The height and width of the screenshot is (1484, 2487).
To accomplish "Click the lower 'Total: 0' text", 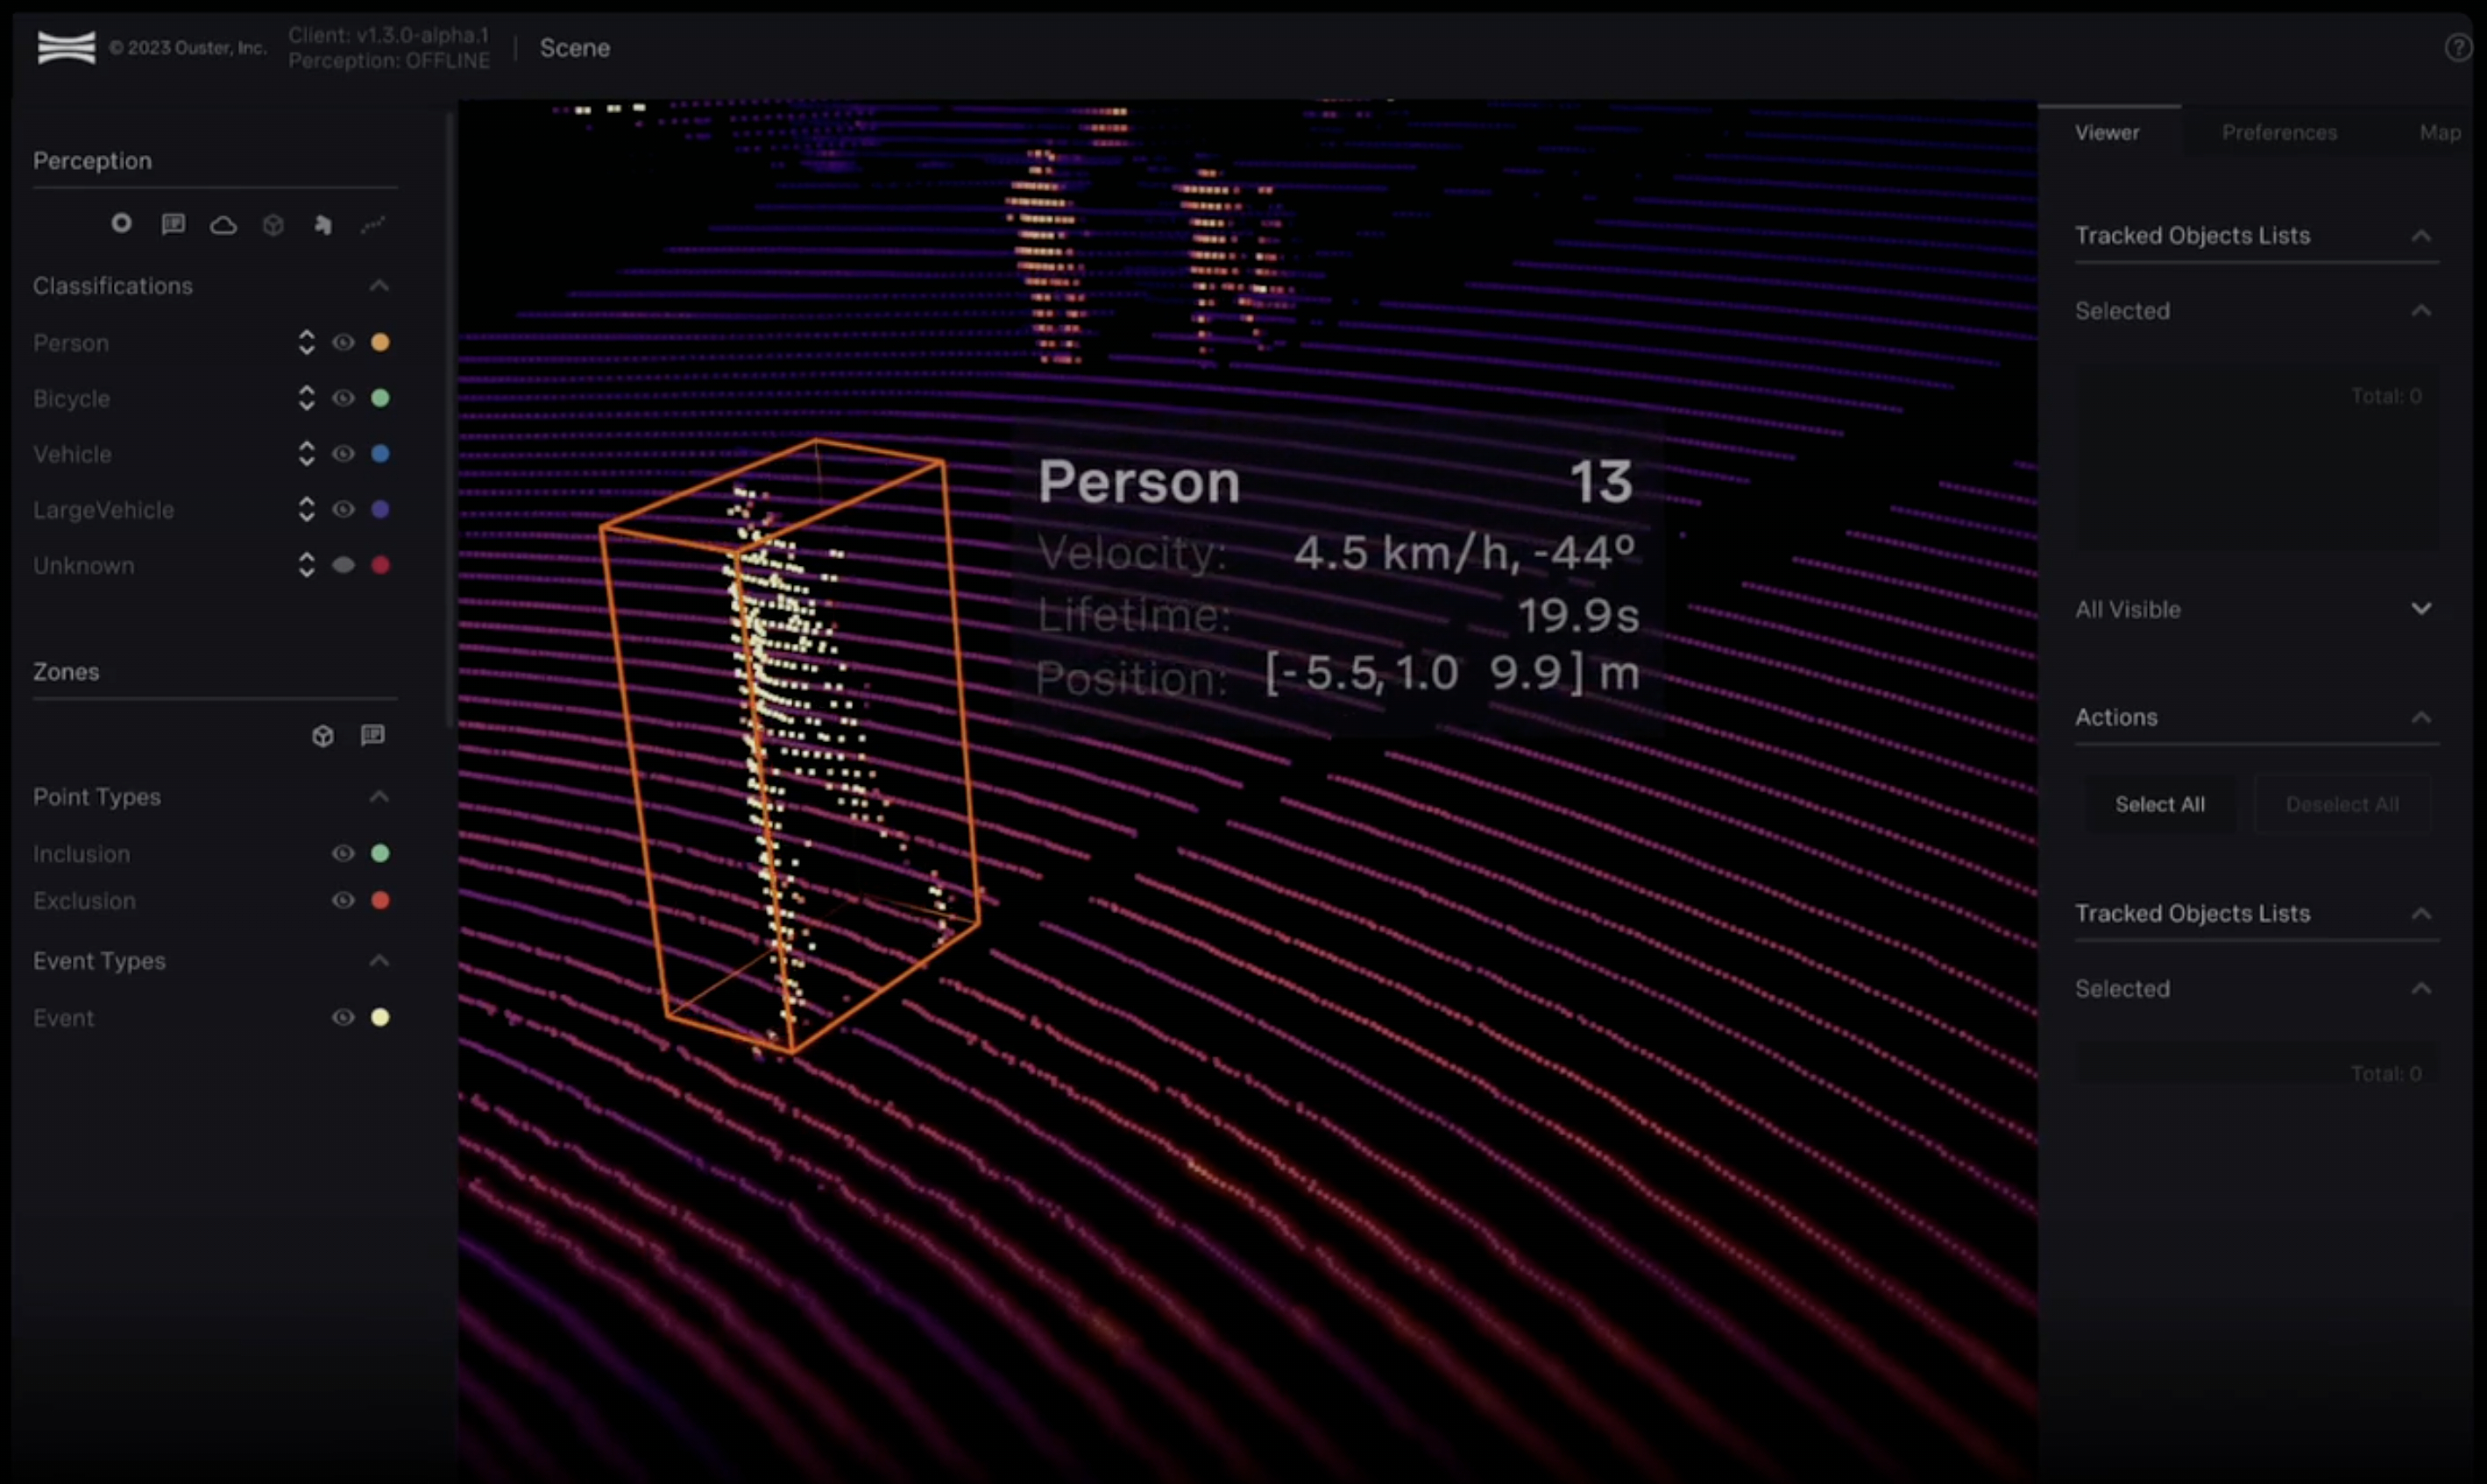I will point(2386,1074).
